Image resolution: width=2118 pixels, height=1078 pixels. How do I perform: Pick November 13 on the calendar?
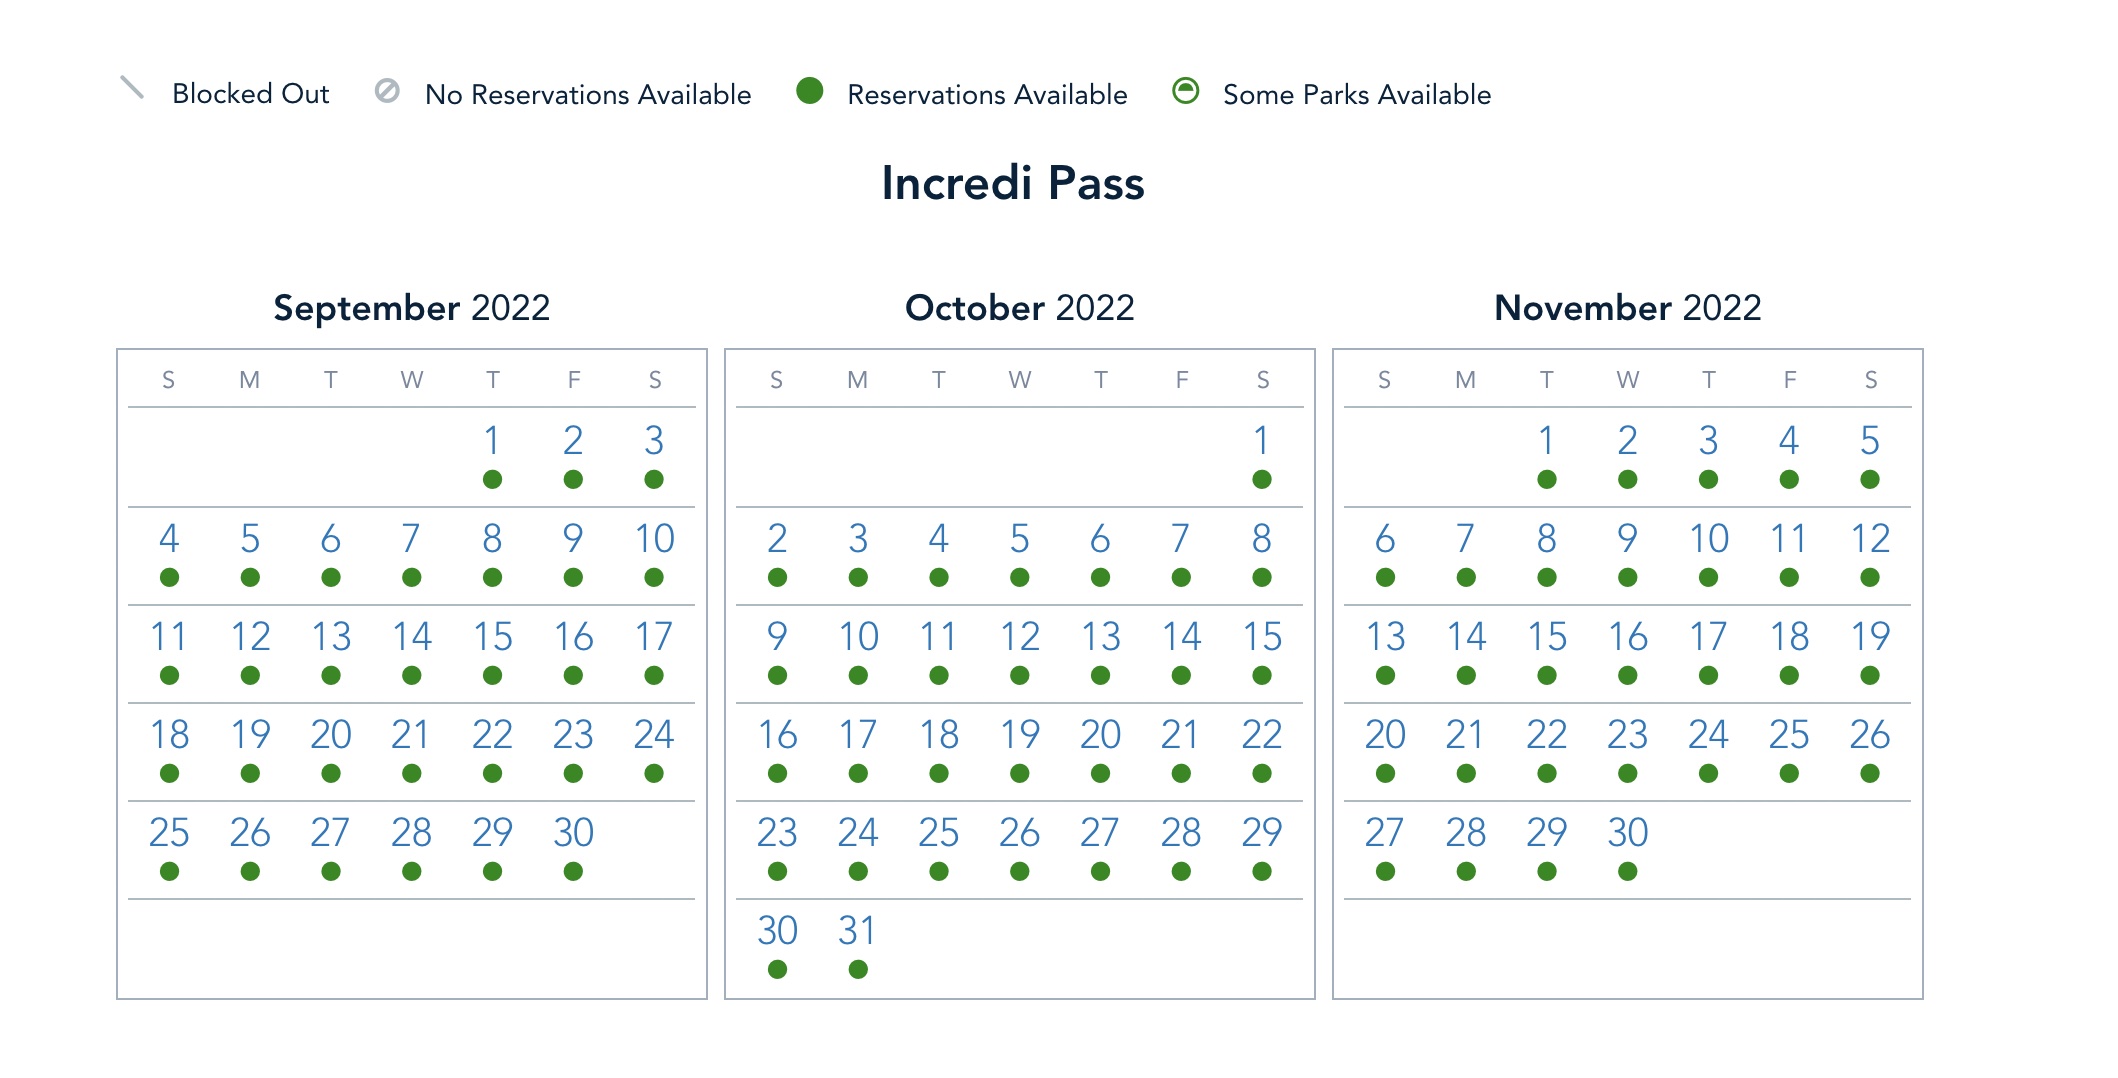coord(1385,637)
